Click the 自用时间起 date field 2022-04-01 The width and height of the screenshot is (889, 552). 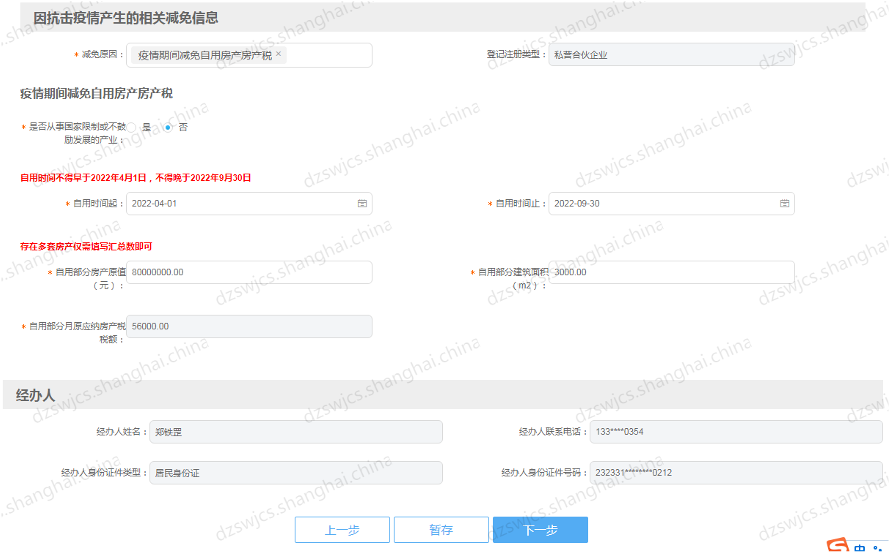click(x=249, y=203)
